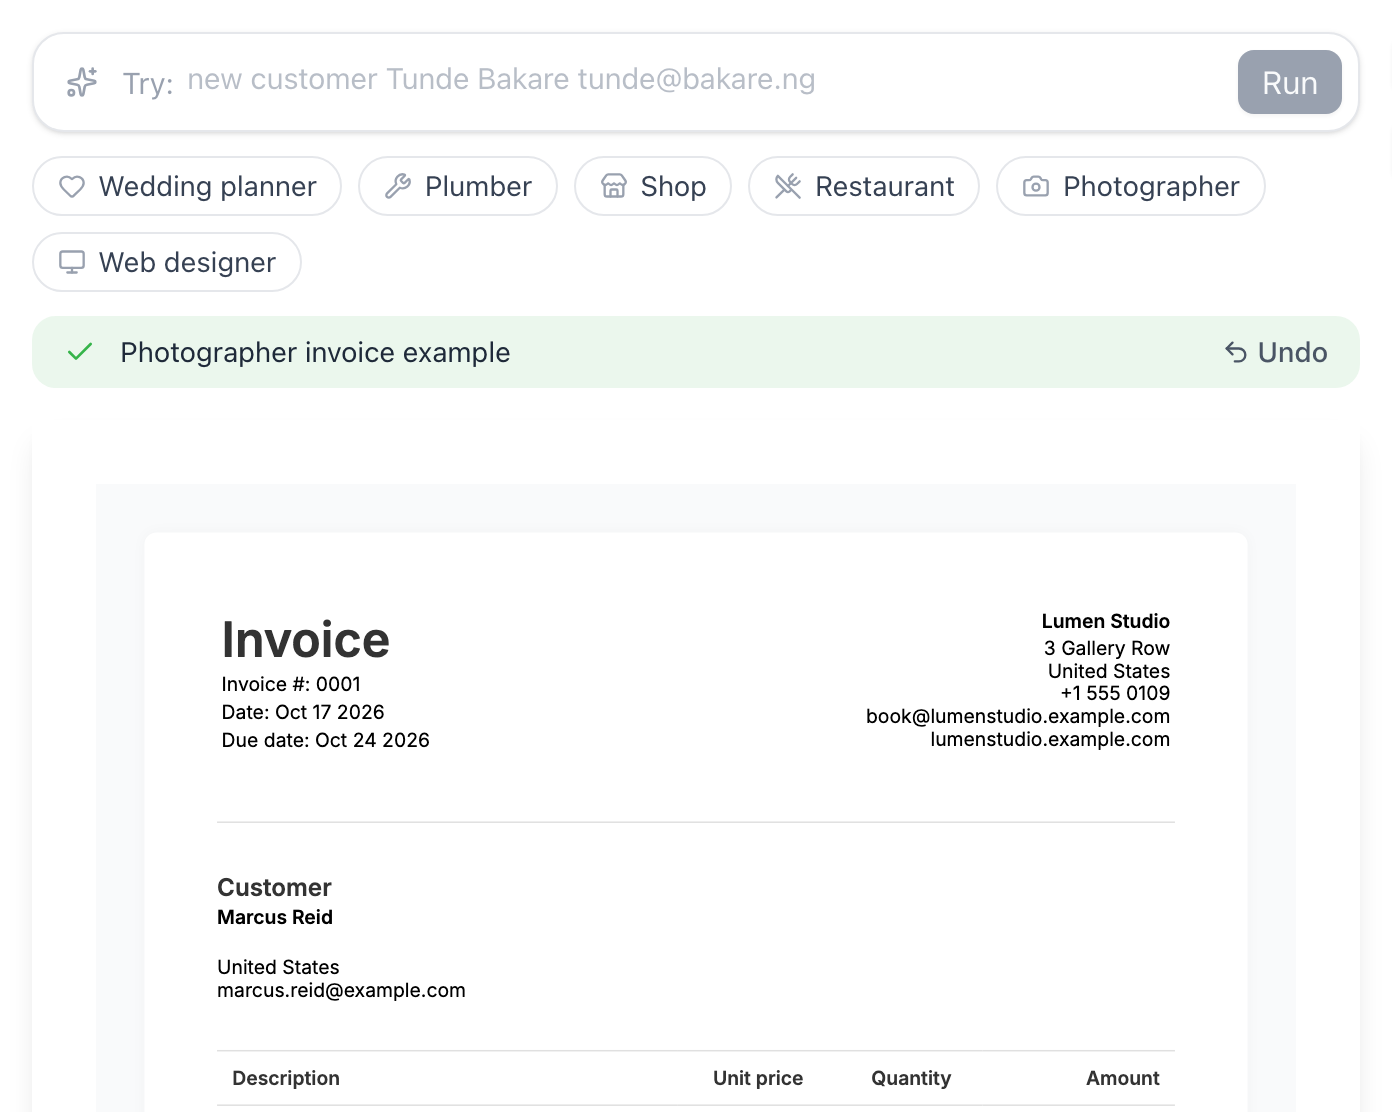Image resolution: width=1392 pixels, height=1112 pixels.
Task: Undo the Photographer invoice example
Action: click(1277, 353)
